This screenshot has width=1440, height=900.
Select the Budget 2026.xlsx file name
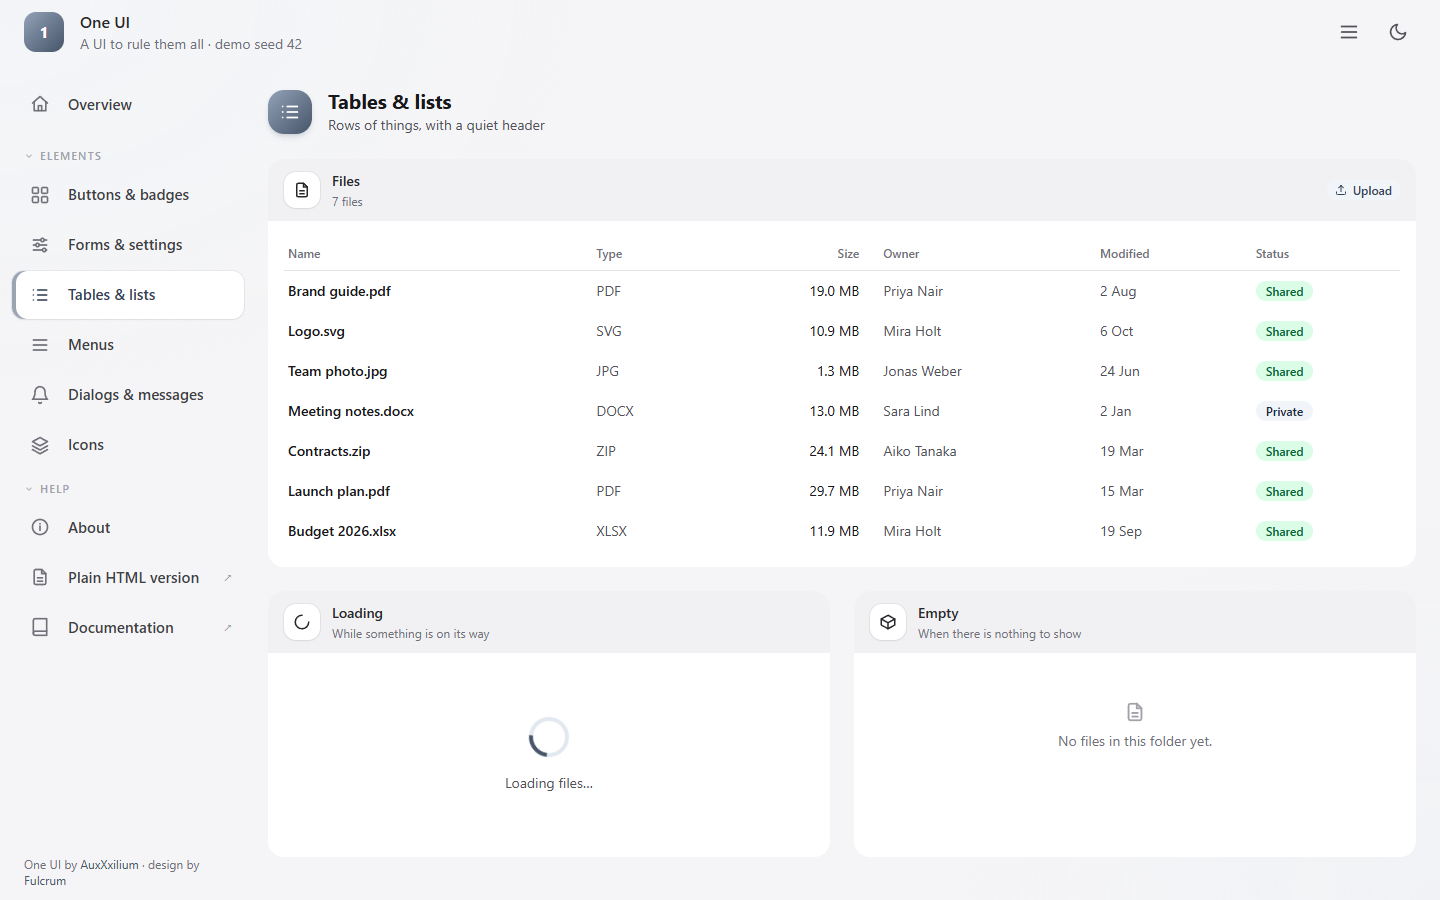[x=342, y=531]
